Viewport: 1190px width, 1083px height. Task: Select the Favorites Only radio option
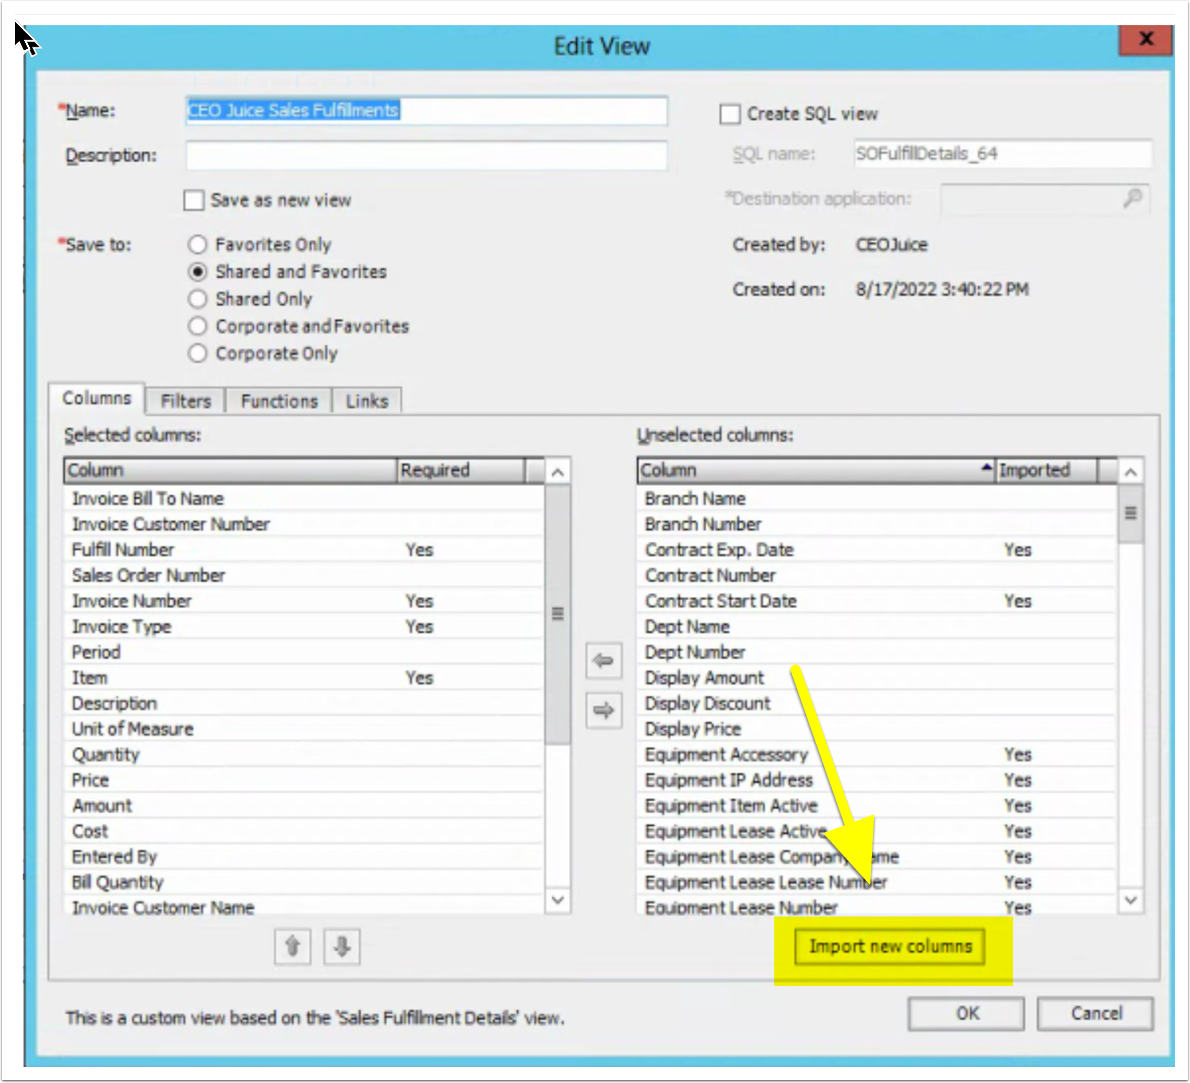coord(198,245)
